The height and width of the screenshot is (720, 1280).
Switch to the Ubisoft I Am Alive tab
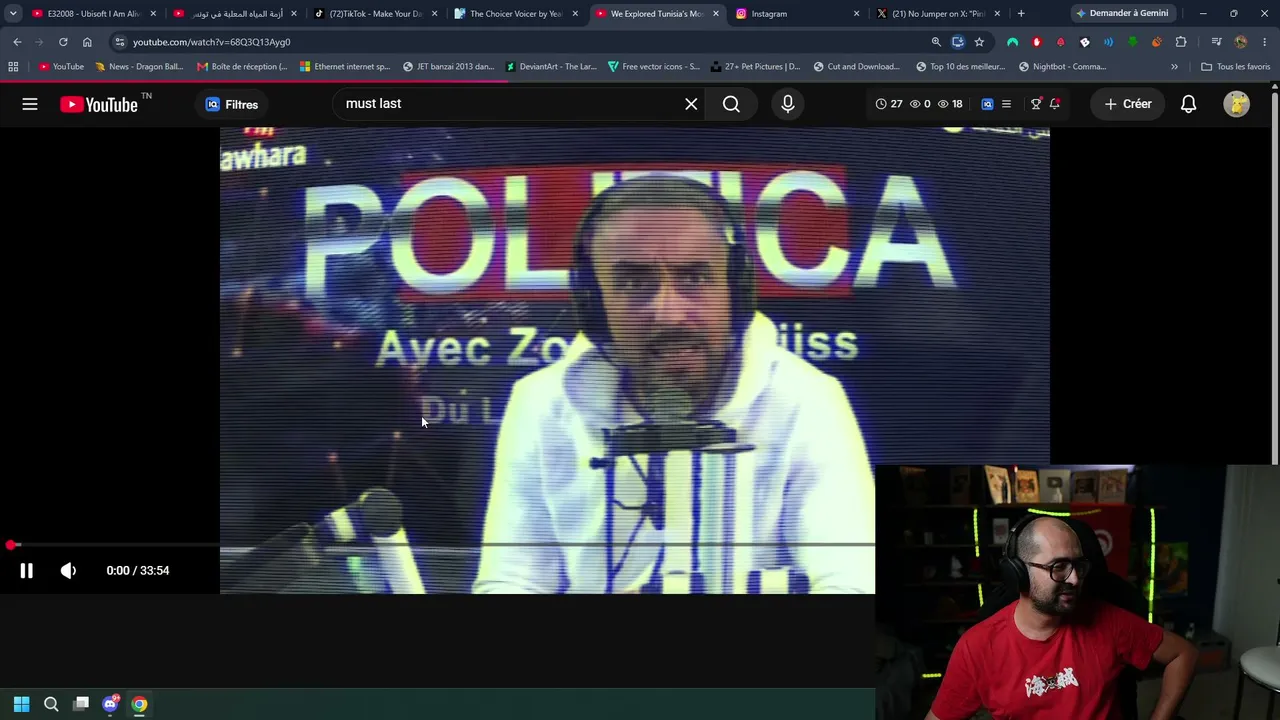93,14
